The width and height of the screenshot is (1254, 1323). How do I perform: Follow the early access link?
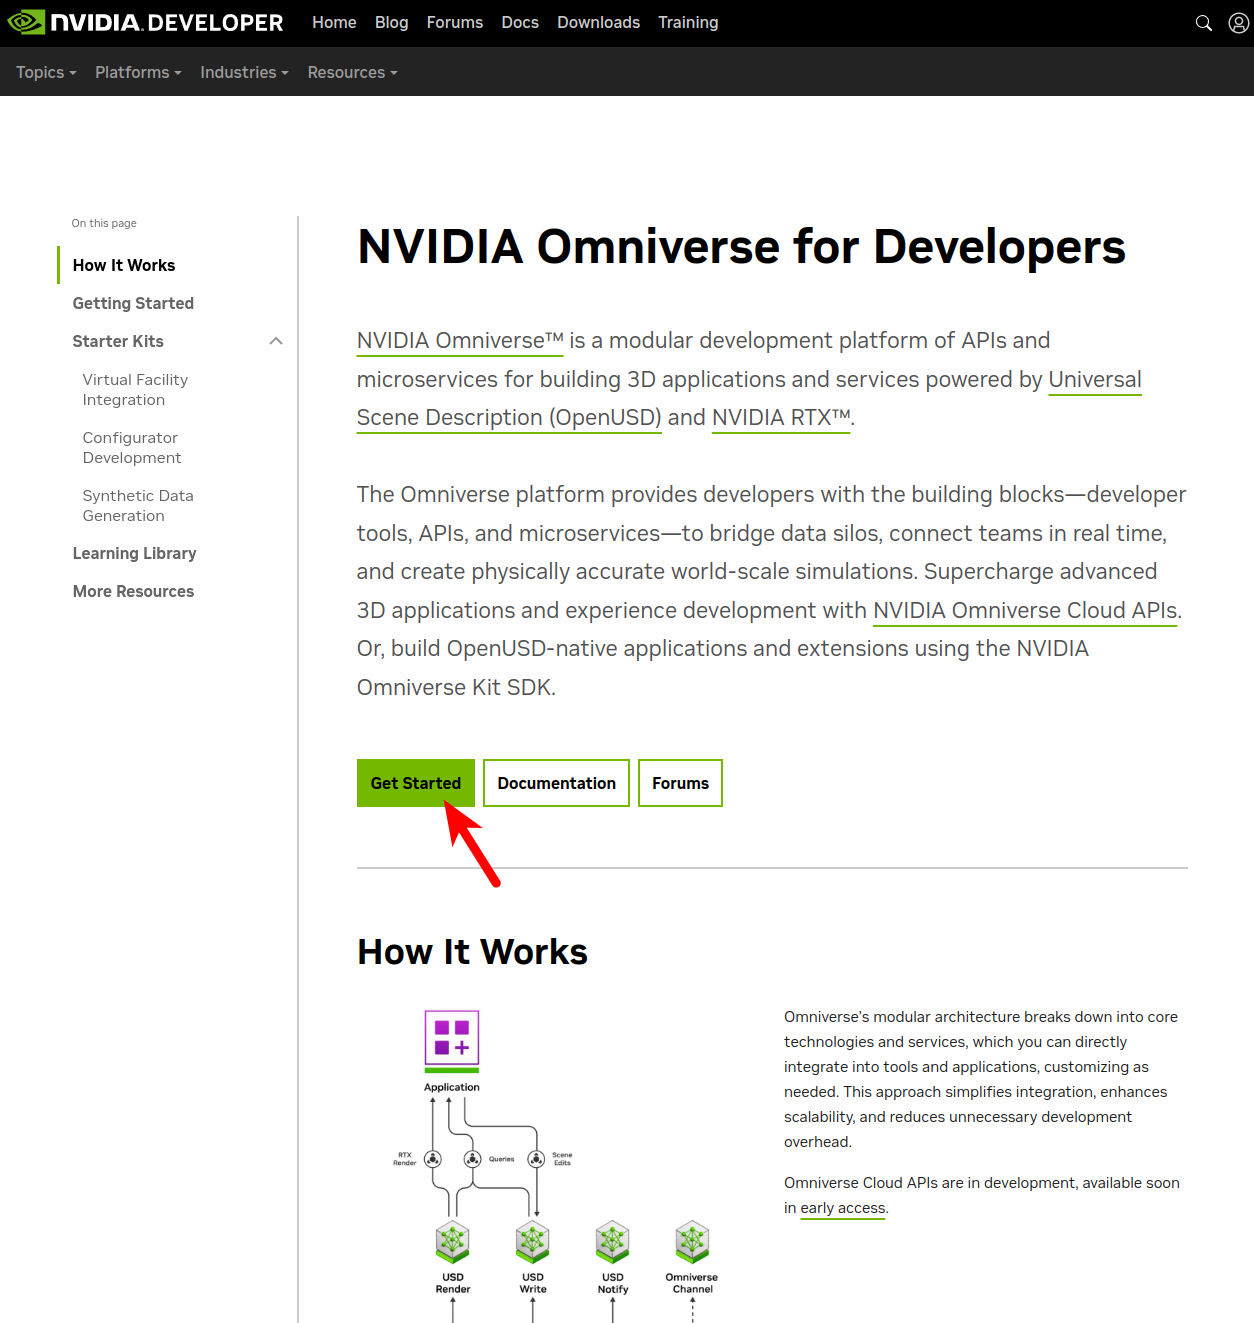(x=842, y=1208)
